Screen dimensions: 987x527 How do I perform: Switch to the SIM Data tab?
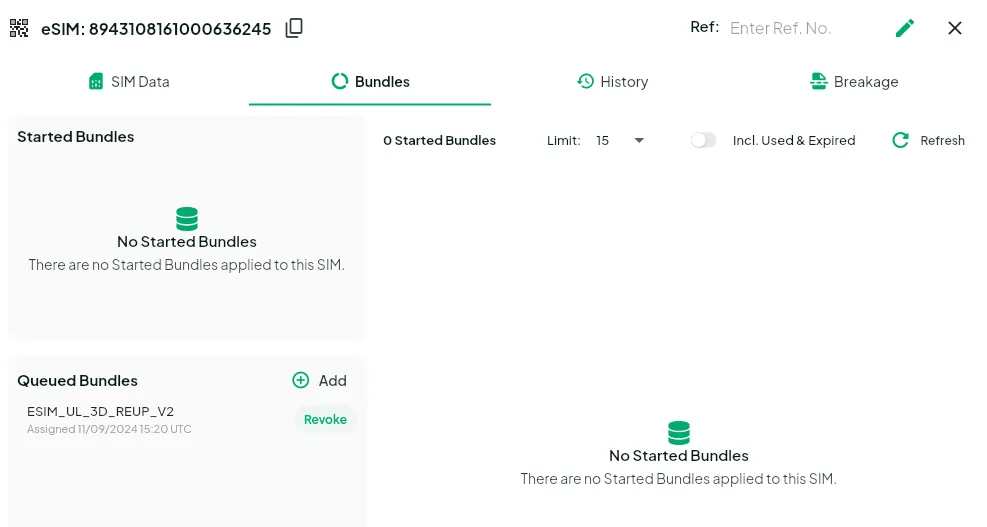tap(129, 82)
